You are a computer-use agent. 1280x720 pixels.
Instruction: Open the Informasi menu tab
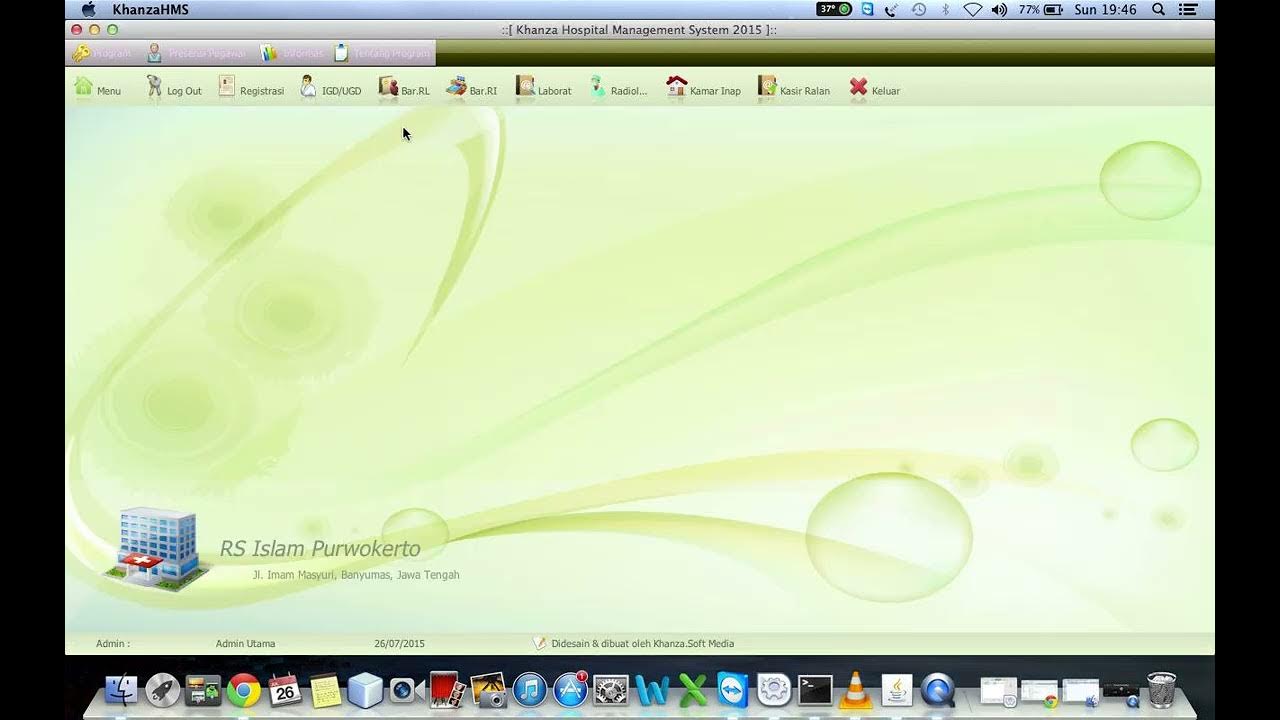292,53
